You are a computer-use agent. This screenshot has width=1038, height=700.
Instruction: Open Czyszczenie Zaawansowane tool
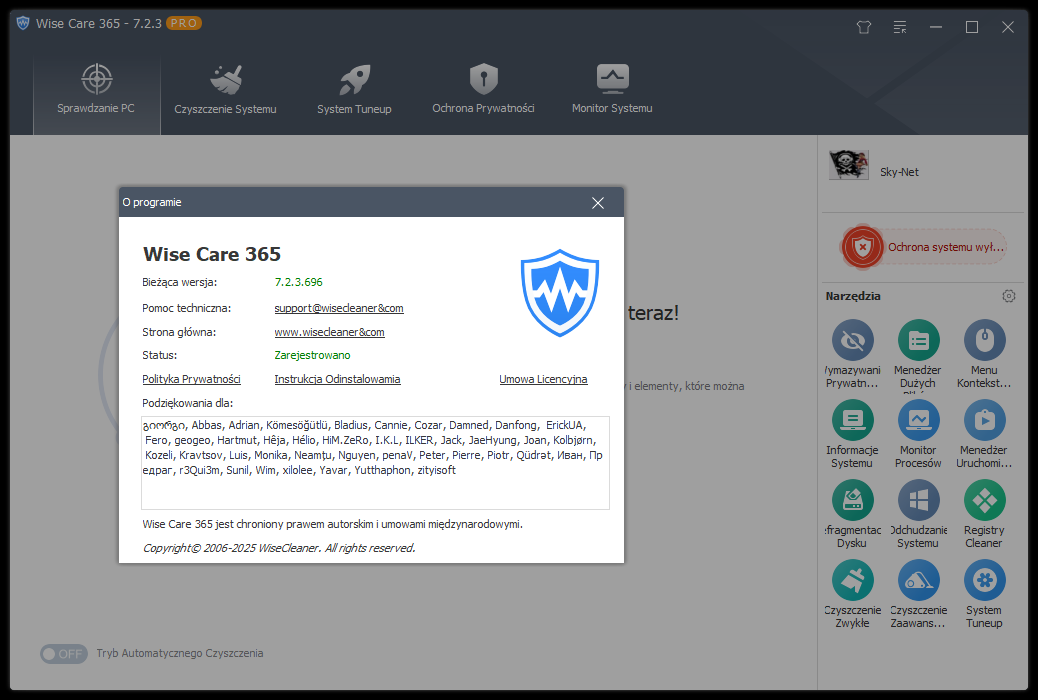(x=918, y=595)
